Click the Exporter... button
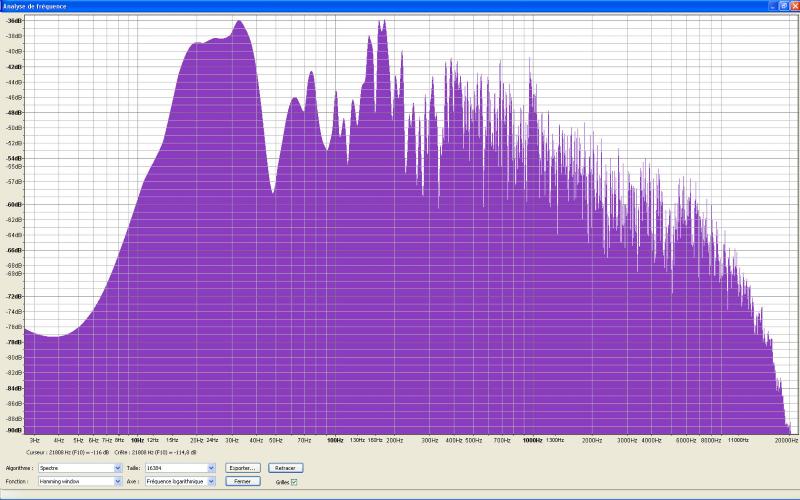 point(243,468)
